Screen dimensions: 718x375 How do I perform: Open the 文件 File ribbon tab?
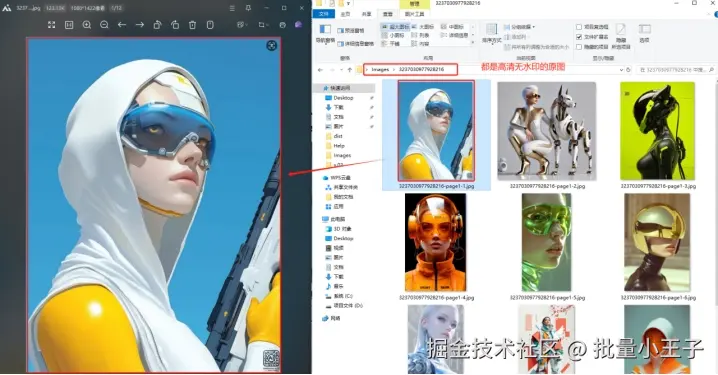click(324, 14)
